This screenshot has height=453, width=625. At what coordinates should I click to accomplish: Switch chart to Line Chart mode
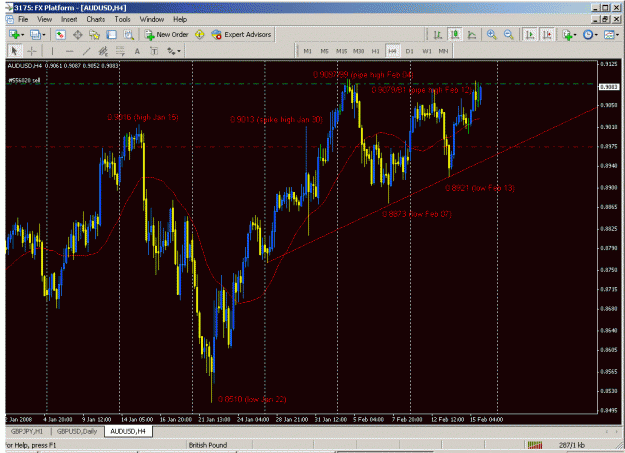tap(472, 35)
